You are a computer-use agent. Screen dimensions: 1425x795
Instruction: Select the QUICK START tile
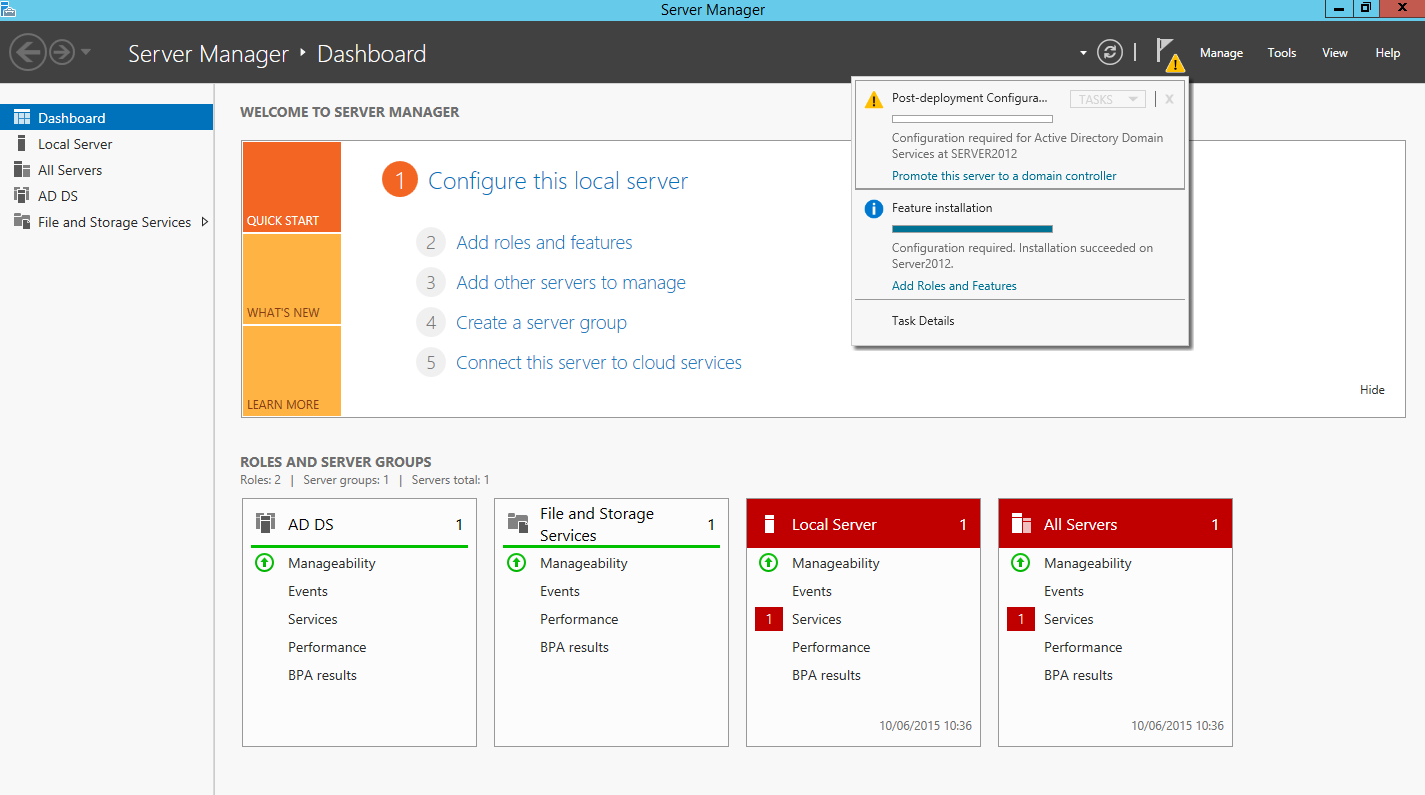pyautogui.click(x=291, y=187)
